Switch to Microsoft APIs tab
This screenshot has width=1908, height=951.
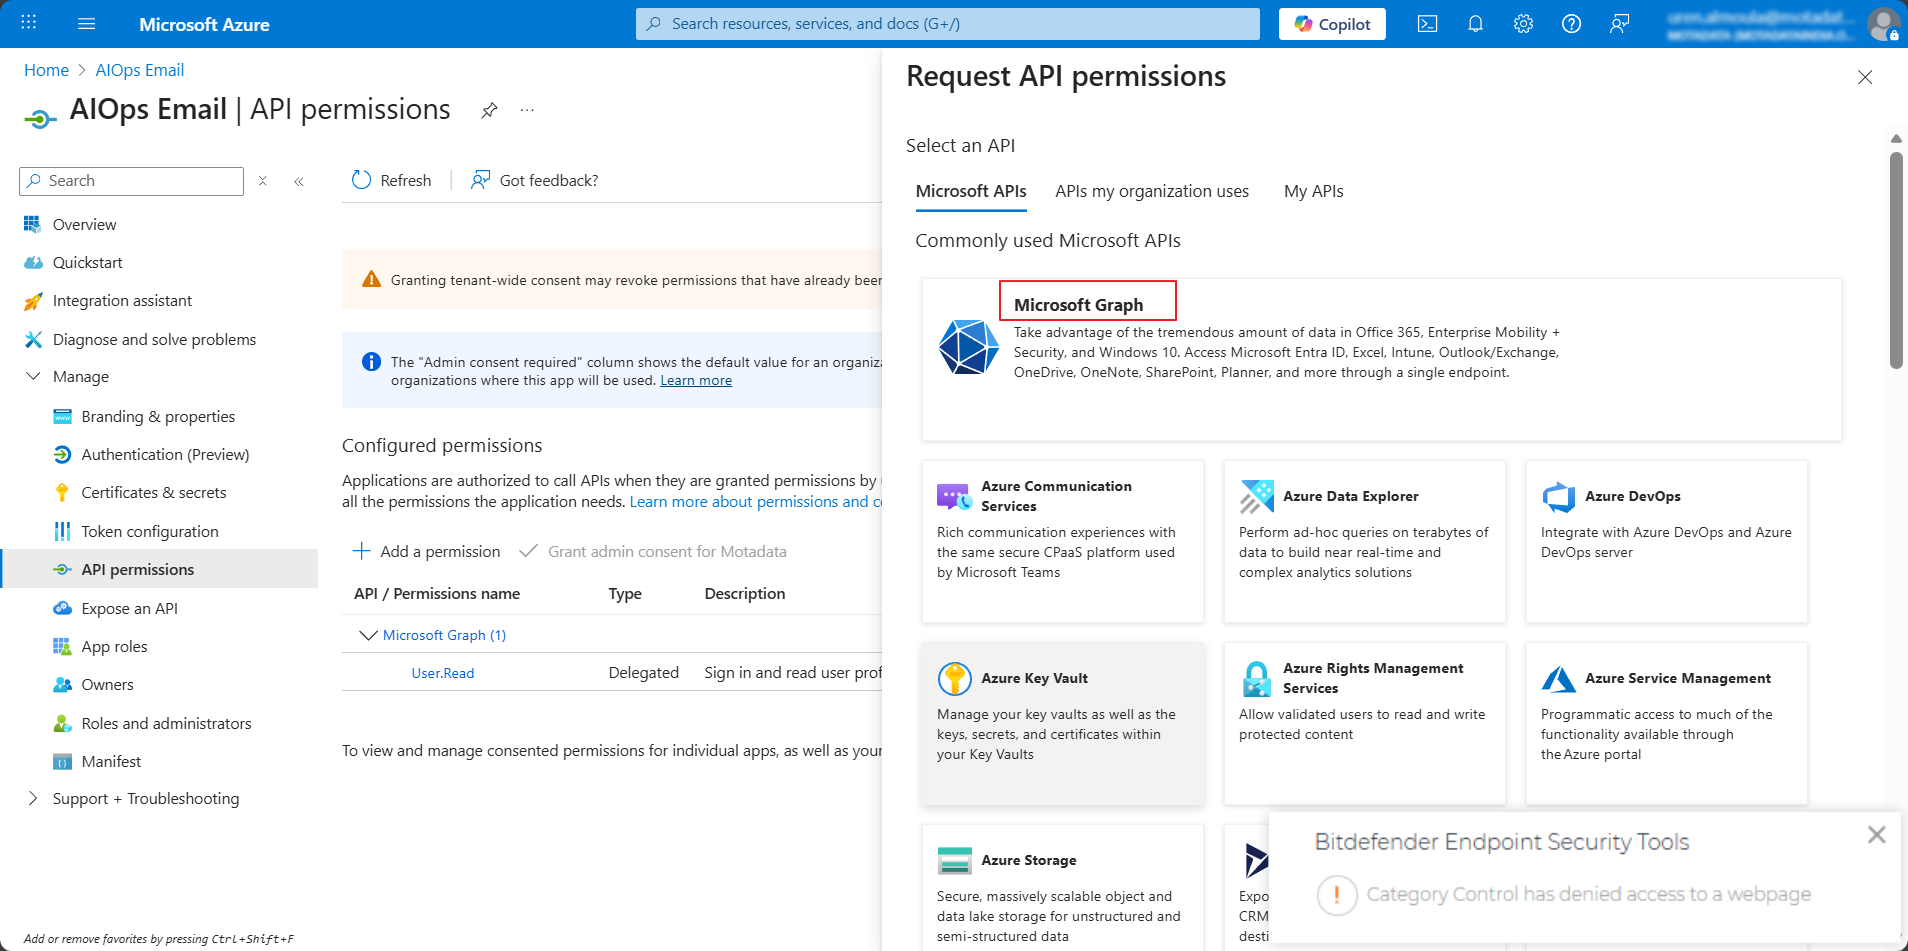(971, 191)
